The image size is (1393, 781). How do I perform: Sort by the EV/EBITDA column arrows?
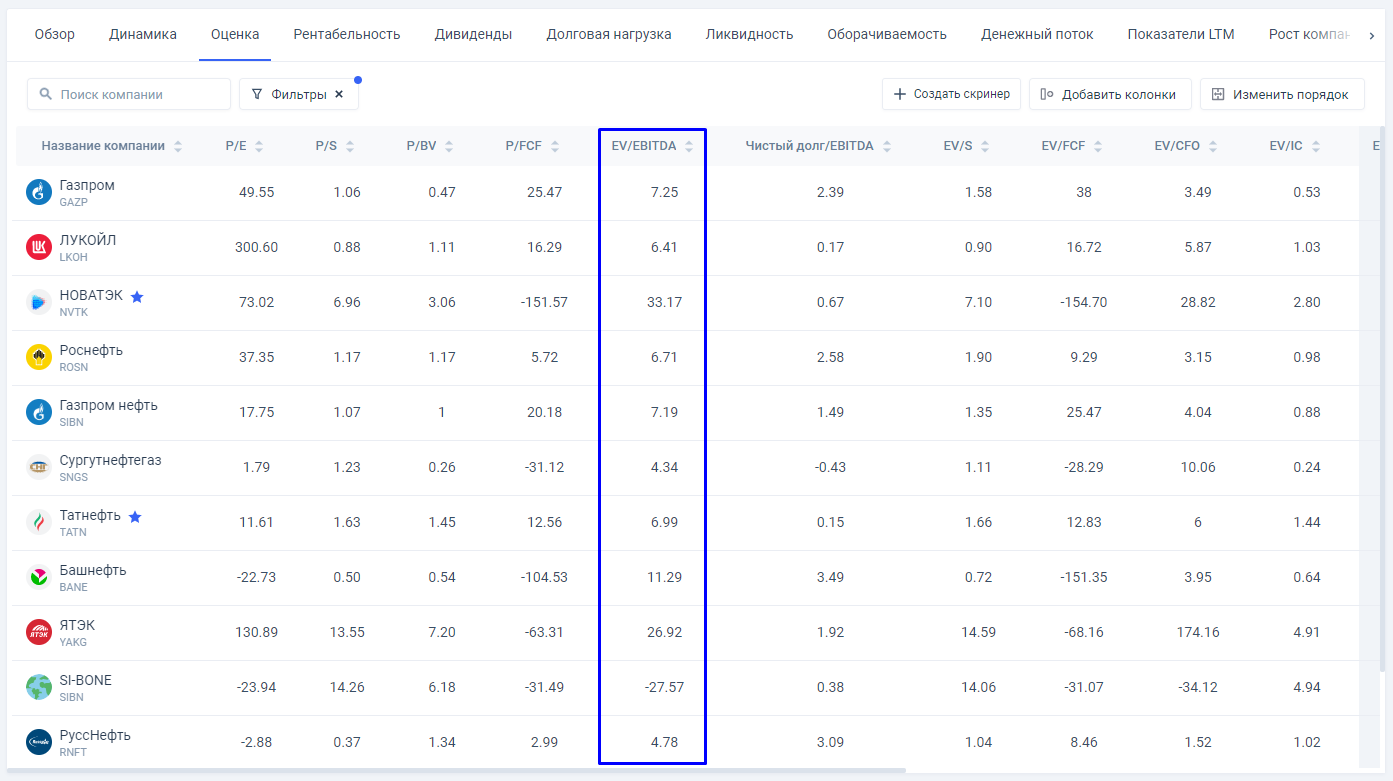point(690,145)
